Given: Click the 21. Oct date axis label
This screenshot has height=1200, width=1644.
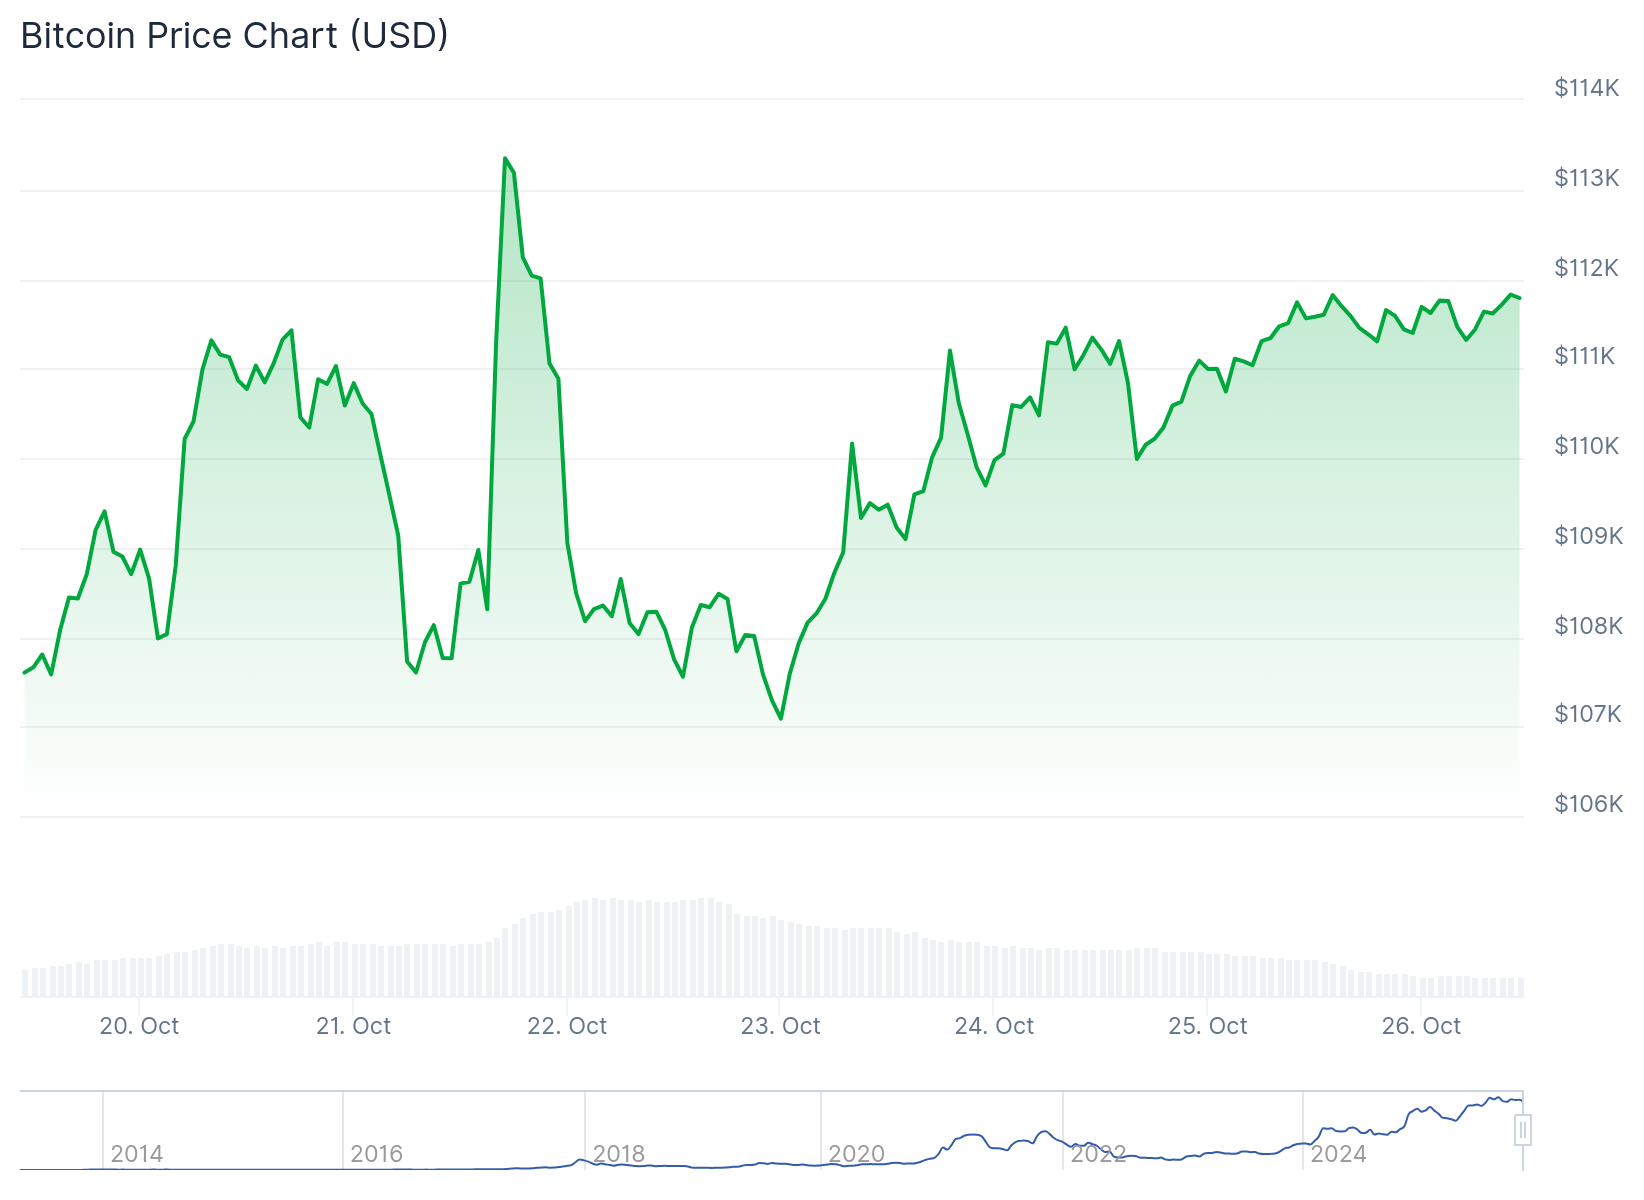Looking at the screenshot, I should 353,1026.
